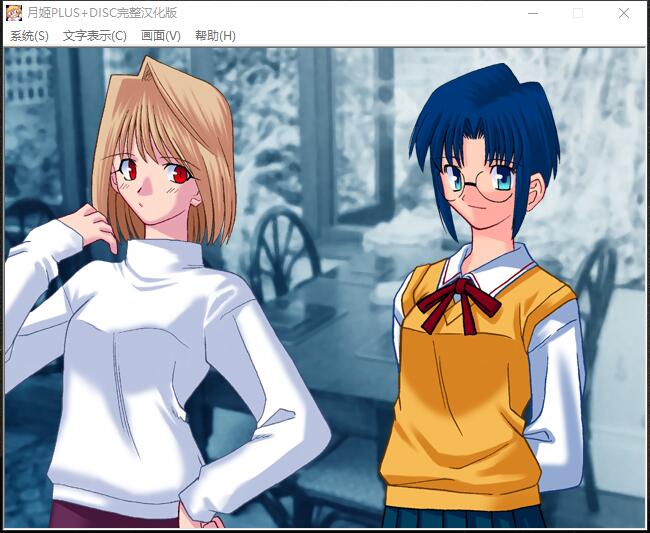Click the game's title bar character icon
This screenshot has height=533, width=650.
(14, 14)
